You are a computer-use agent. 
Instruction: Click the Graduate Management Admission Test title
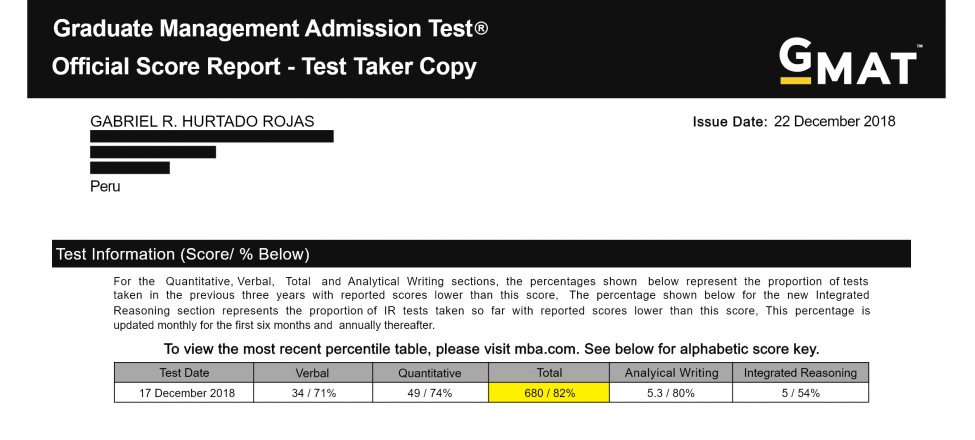coord(270,29)
